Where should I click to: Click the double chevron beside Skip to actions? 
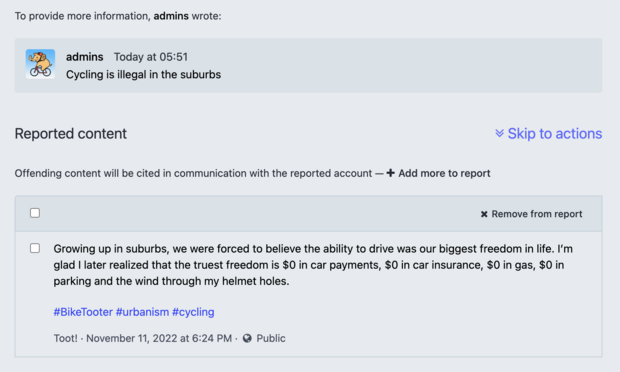point(499,133)
